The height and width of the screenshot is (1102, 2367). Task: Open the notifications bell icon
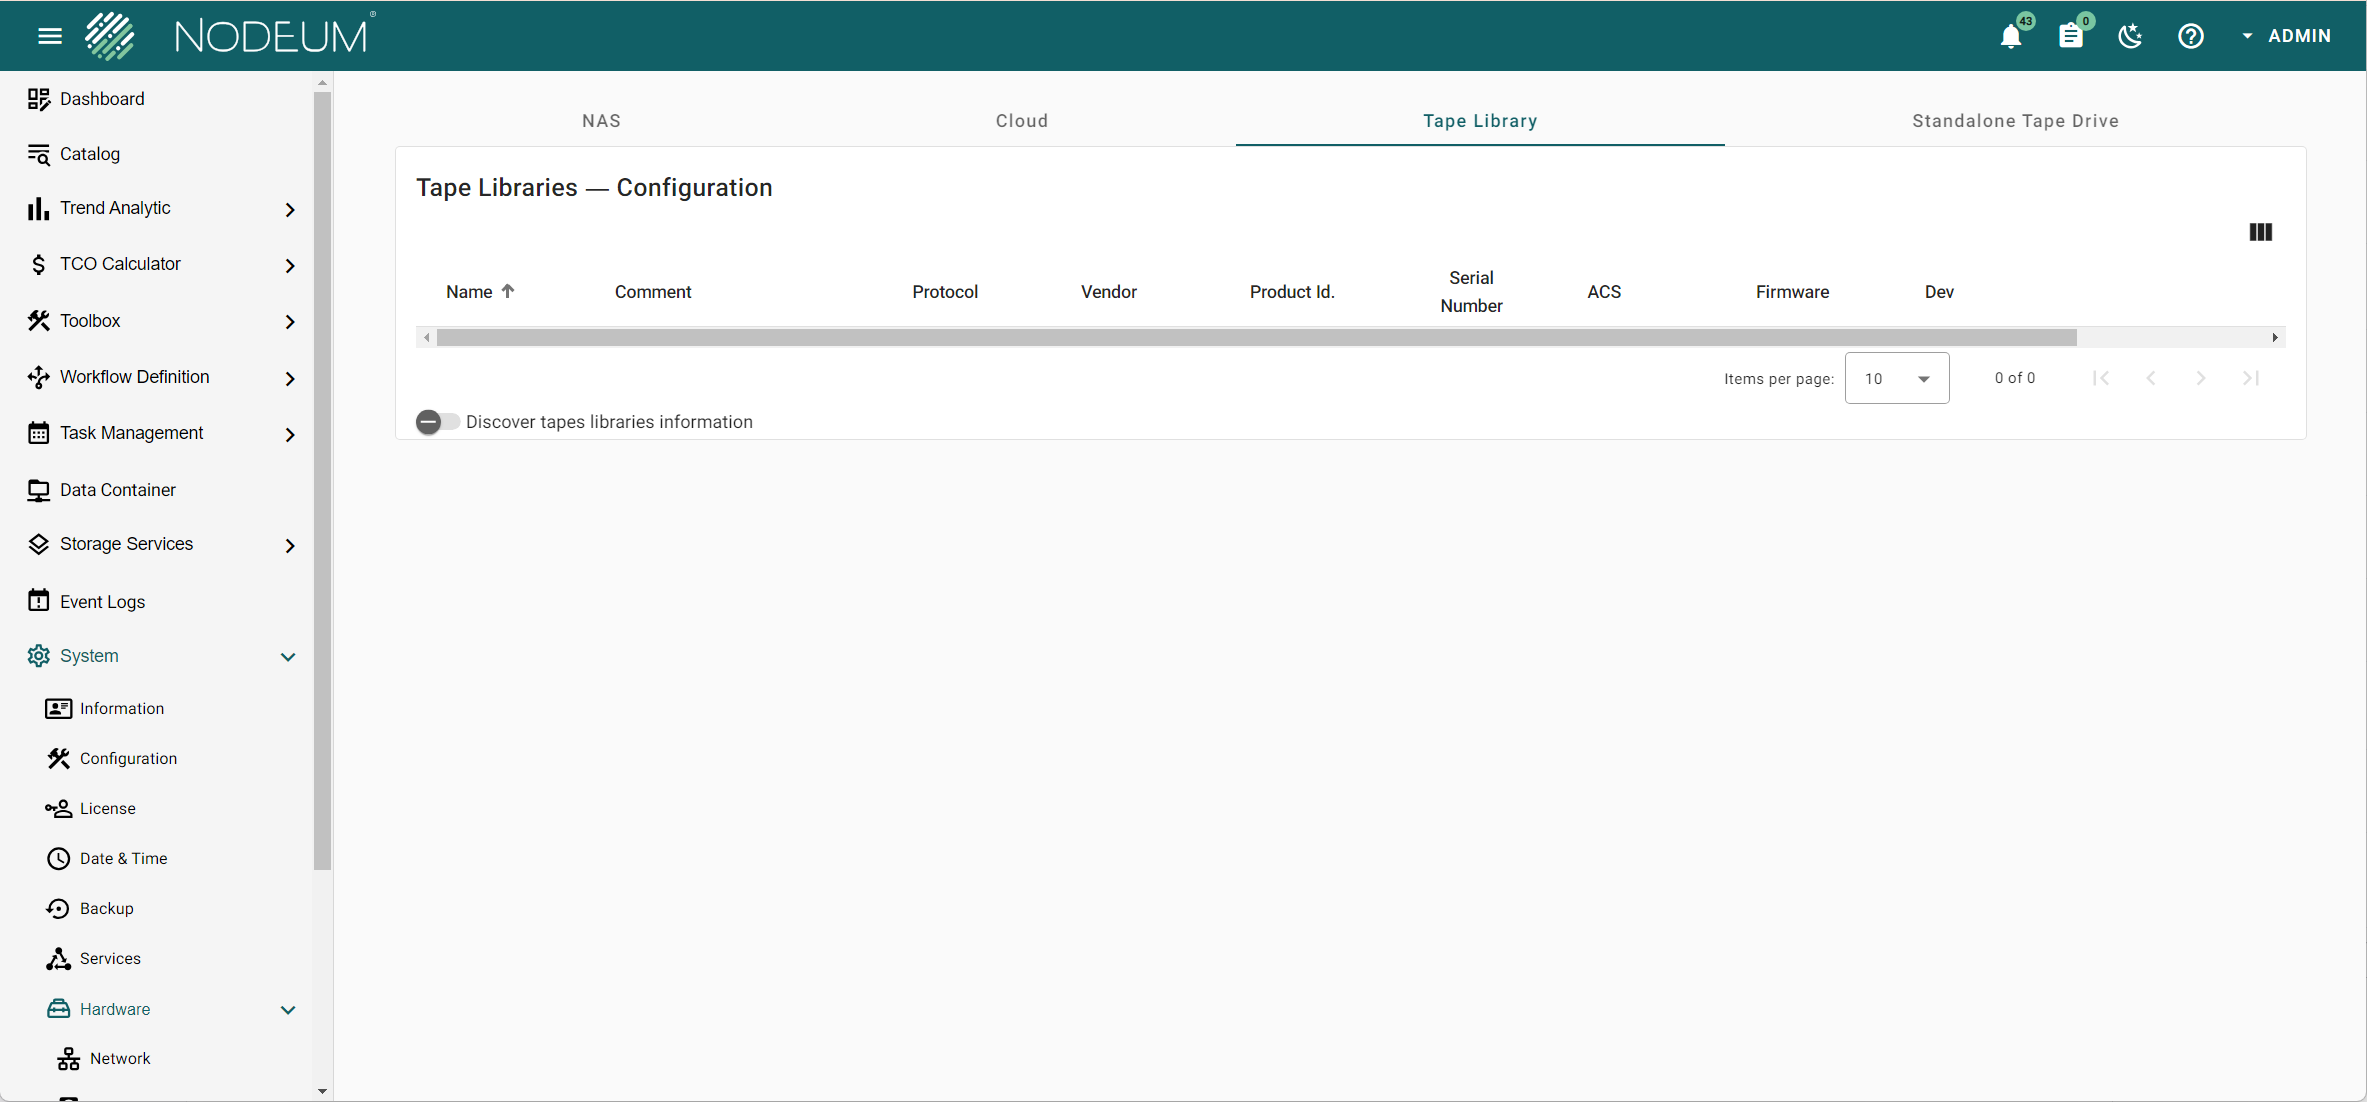point(2011,37)
